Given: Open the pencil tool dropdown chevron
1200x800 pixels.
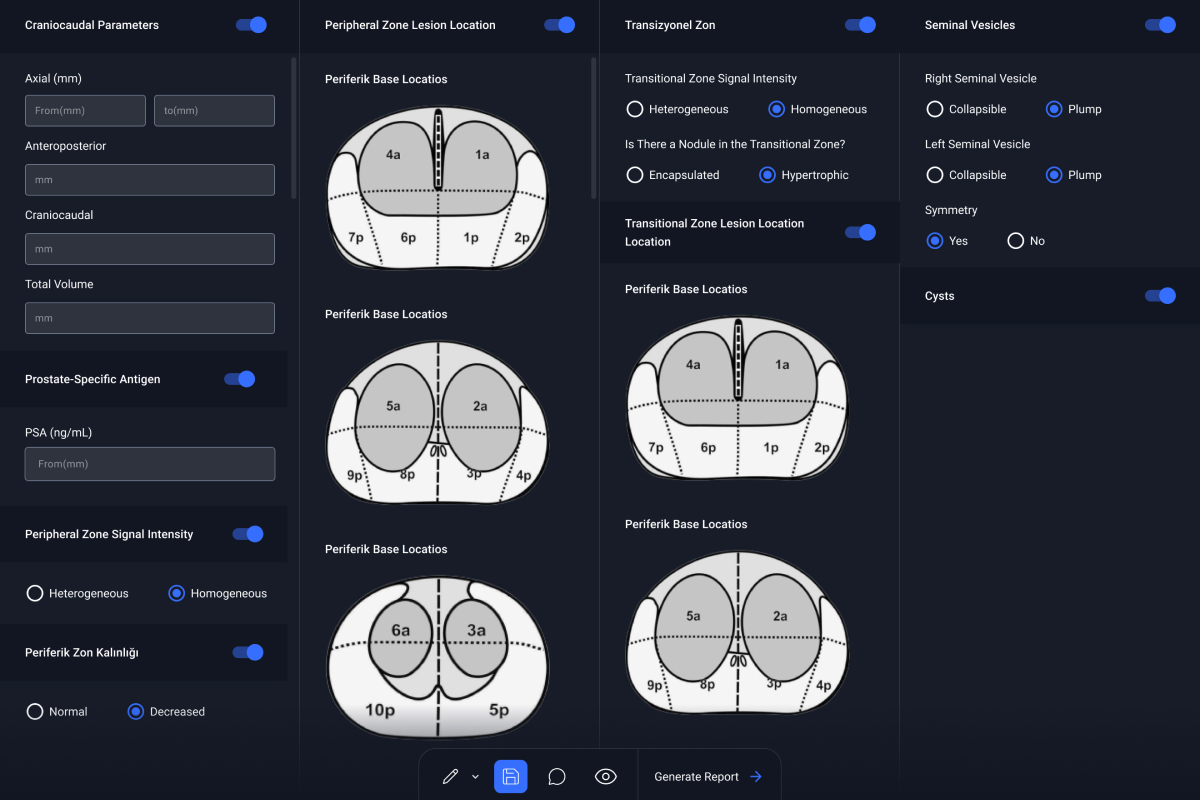Looking at the screenshot, I should [x=475, y=777].
